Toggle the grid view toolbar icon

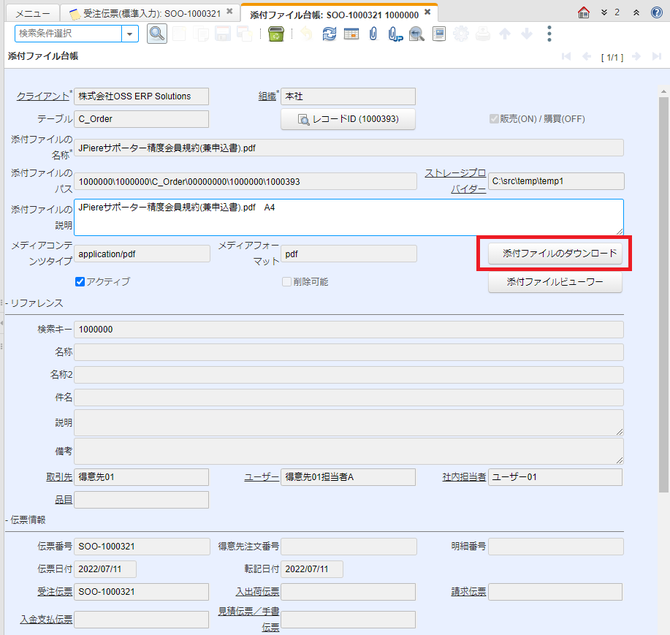tap(351, 34)
